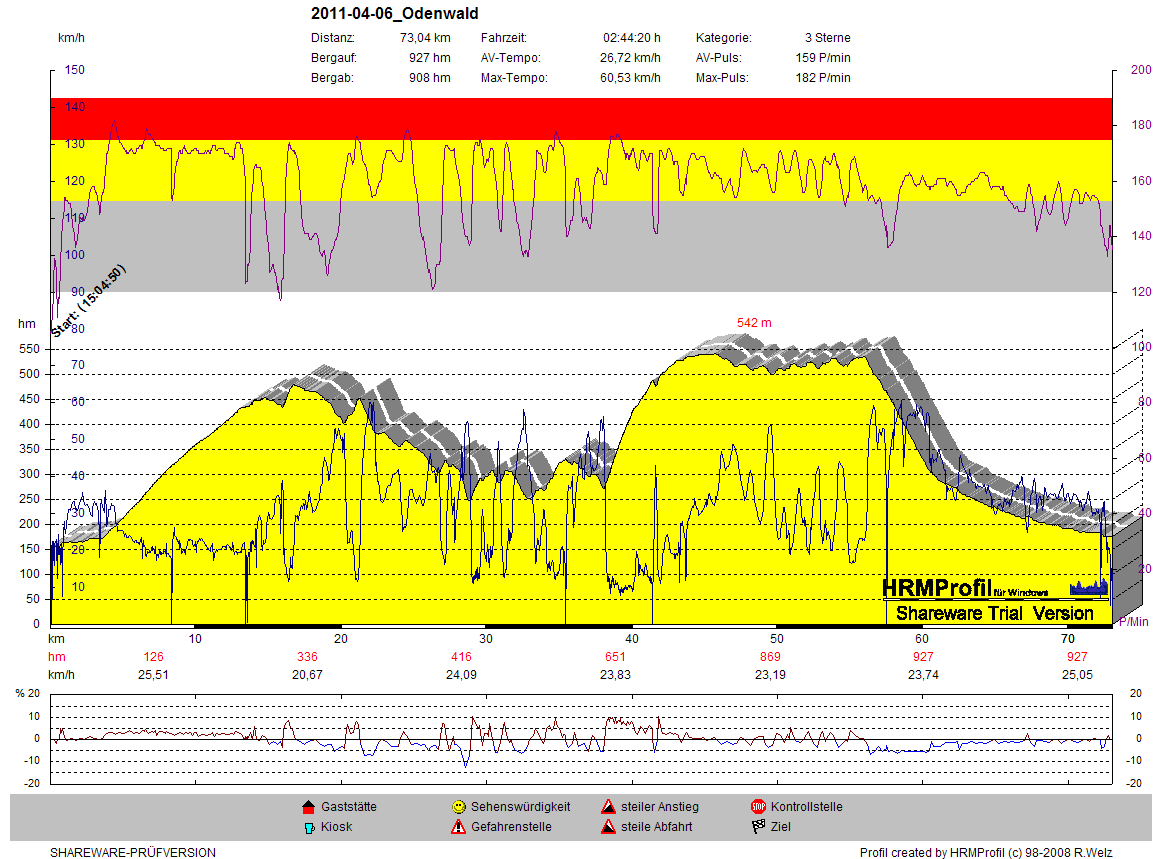Viewport: 1162px width, 859px height.
Task: Click the SHAREWARE-PRÜFVERSION footer text
Action: (x=133, y=853)
